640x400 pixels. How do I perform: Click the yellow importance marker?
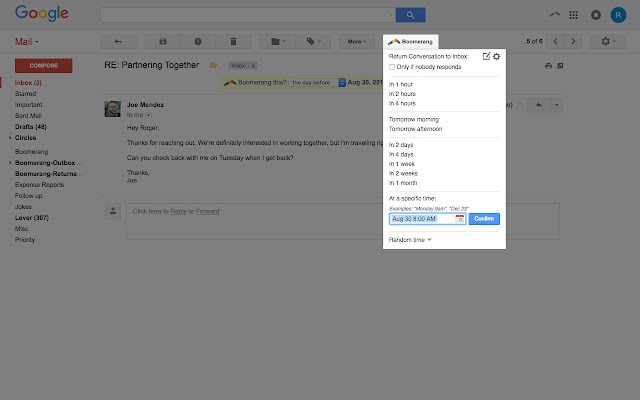(213, 65)
